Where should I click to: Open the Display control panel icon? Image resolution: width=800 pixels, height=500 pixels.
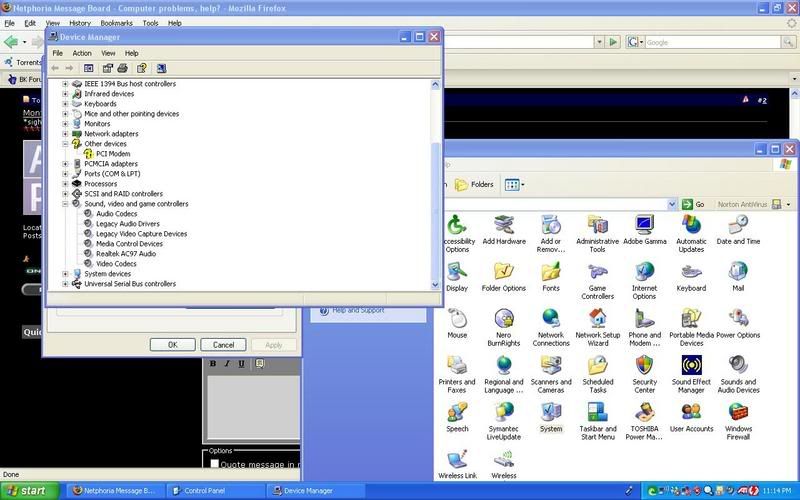coord(457,277)
